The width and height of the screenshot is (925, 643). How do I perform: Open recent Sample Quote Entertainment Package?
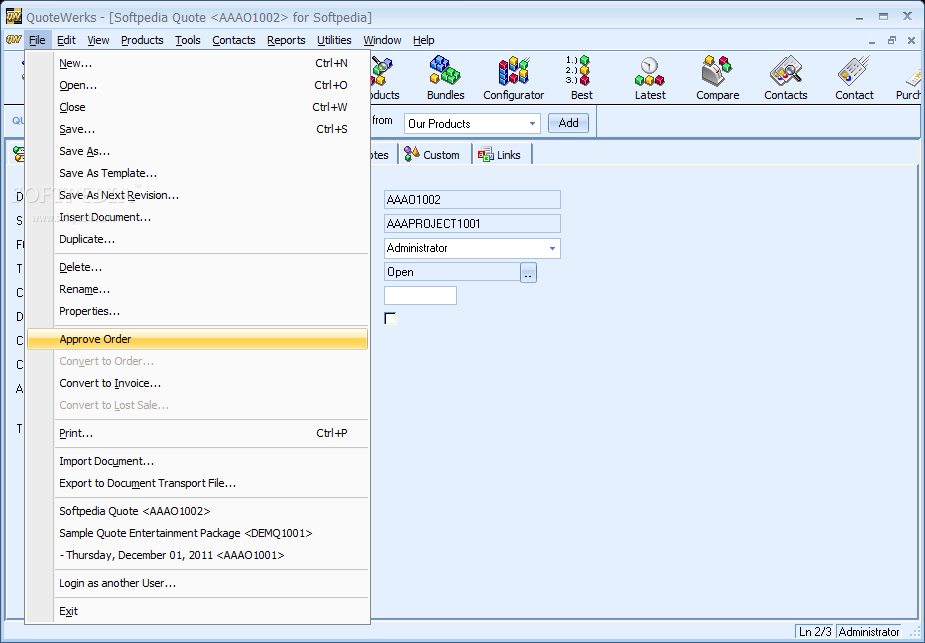(x=197, y=533)
